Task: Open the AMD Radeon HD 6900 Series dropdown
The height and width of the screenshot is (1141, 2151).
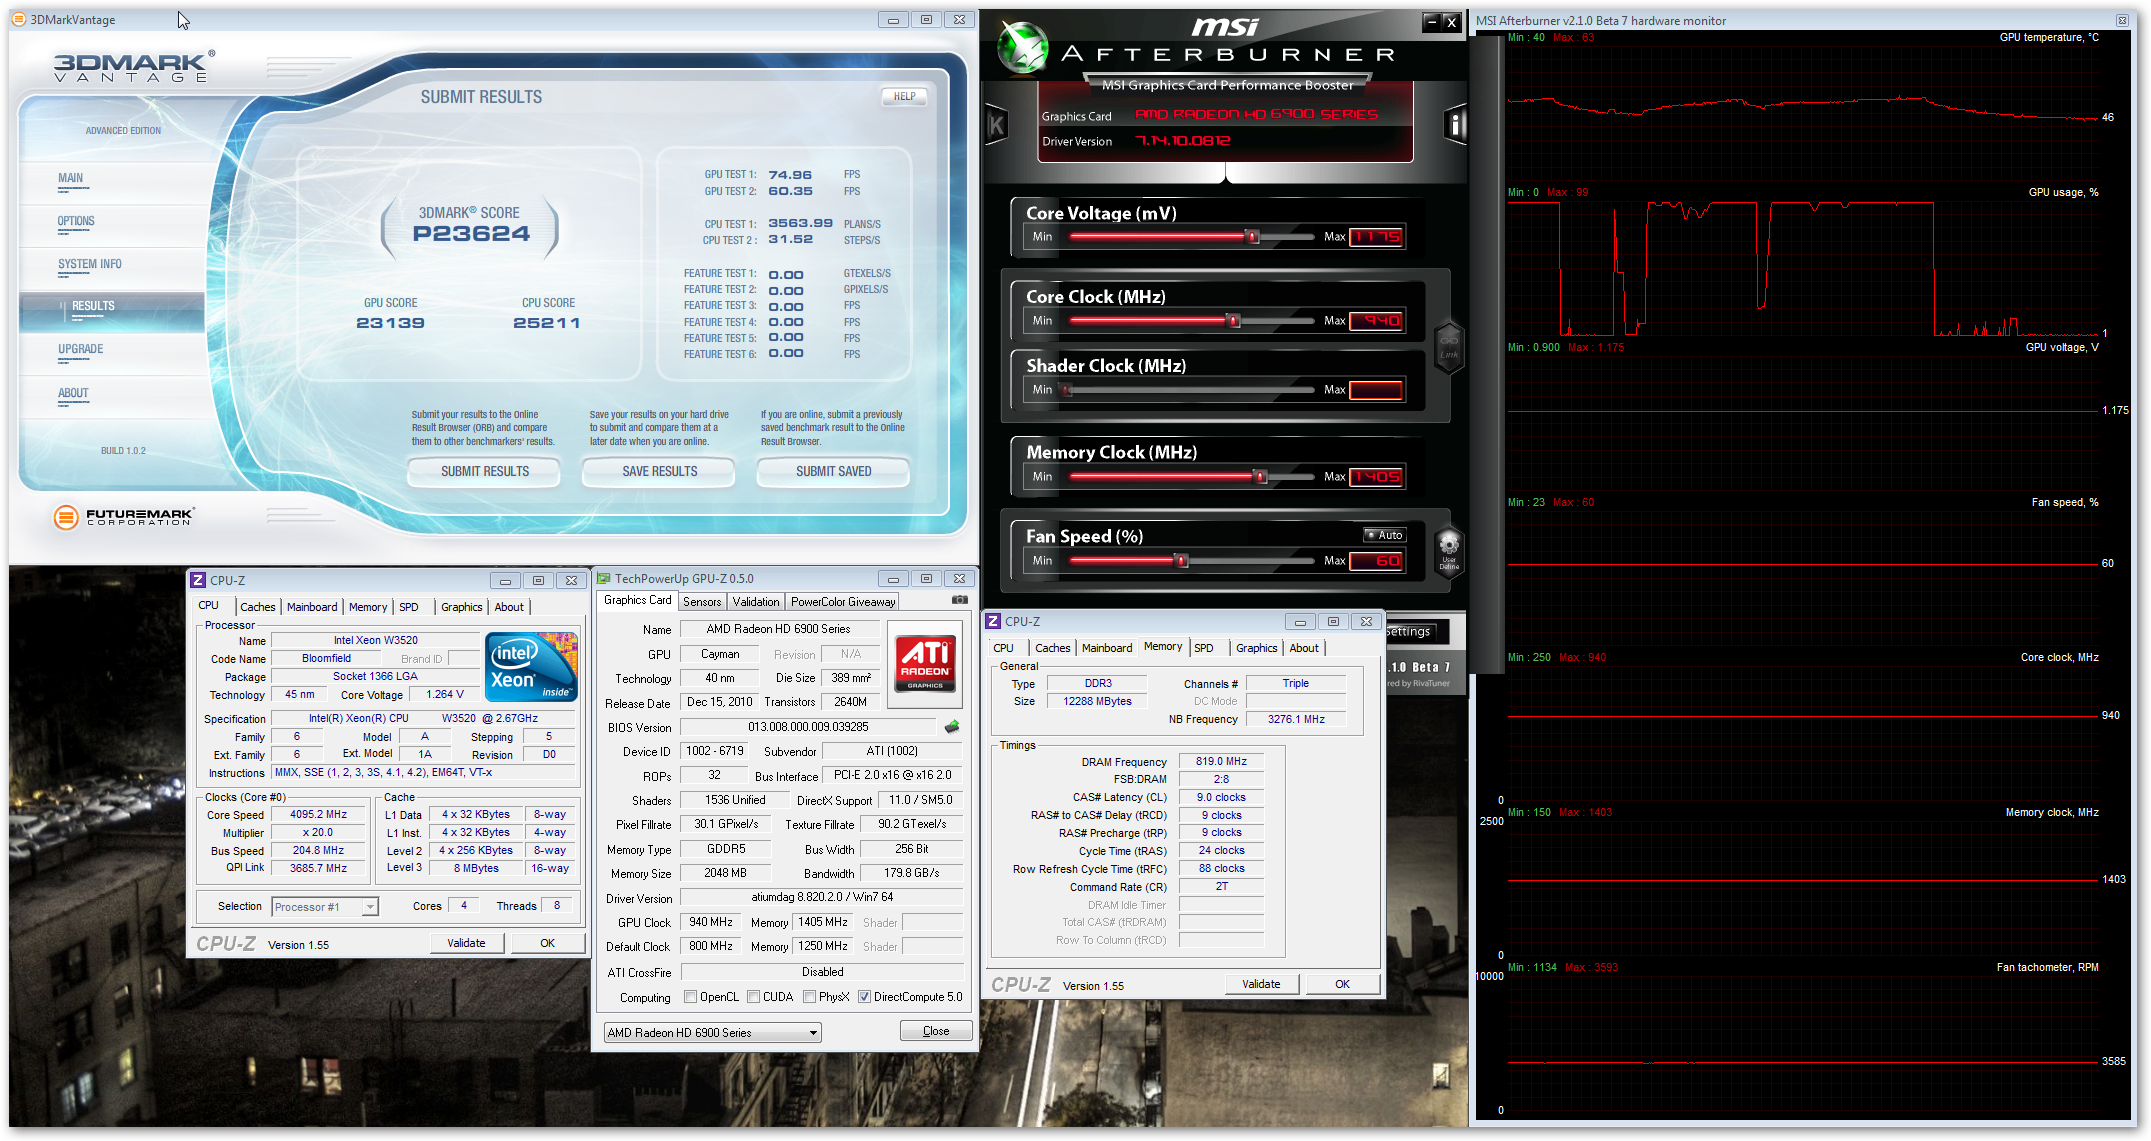Action: click(x=712, y=1032)
